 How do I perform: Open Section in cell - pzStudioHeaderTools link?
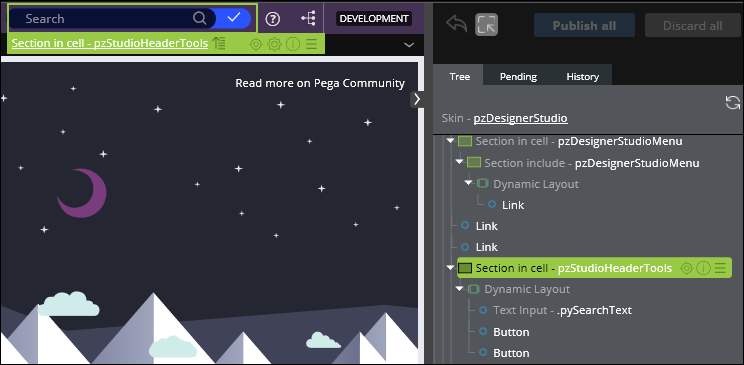[x=110, y=43]
